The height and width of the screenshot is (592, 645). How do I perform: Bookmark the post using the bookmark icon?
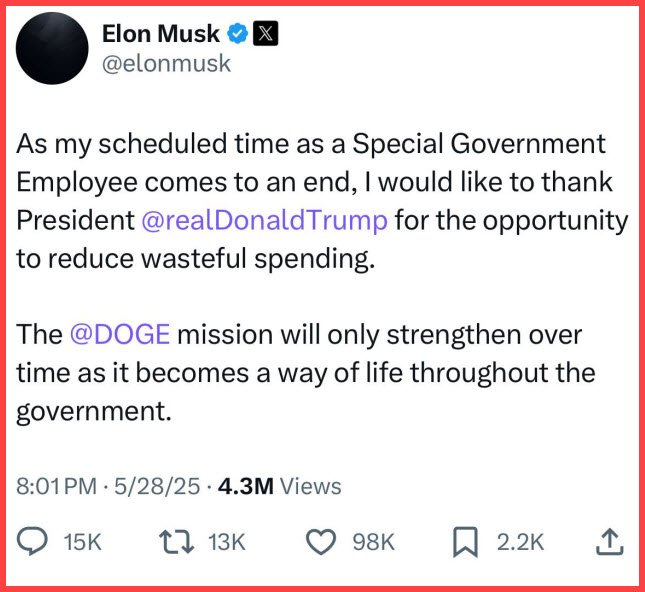click(466, 541)
